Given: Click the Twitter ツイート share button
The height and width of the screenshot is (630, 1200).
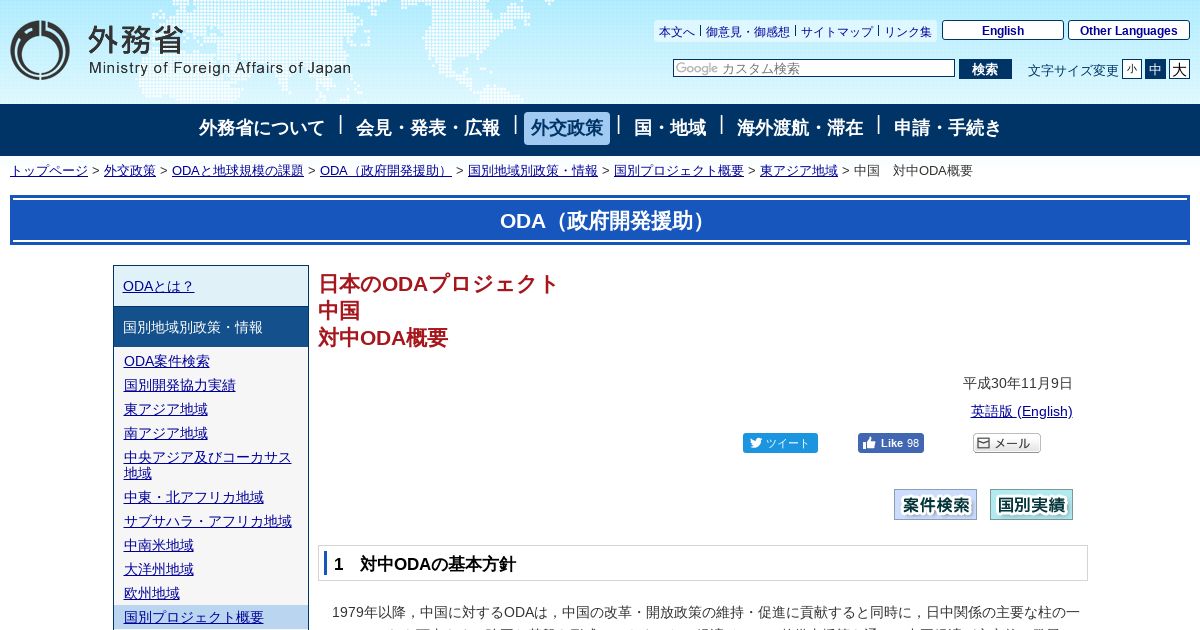Looking at the screenshot, I should pos(780,443).
